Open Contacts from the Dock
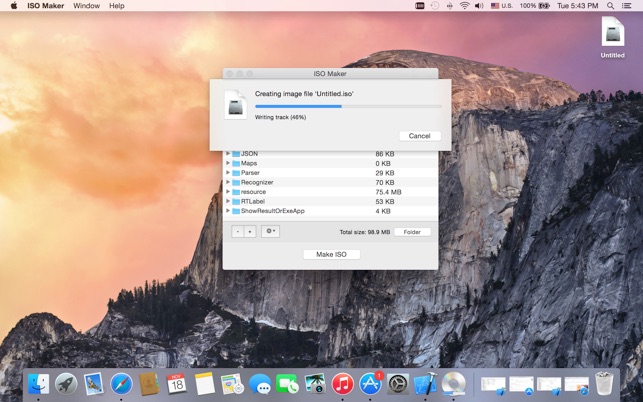 149,385
